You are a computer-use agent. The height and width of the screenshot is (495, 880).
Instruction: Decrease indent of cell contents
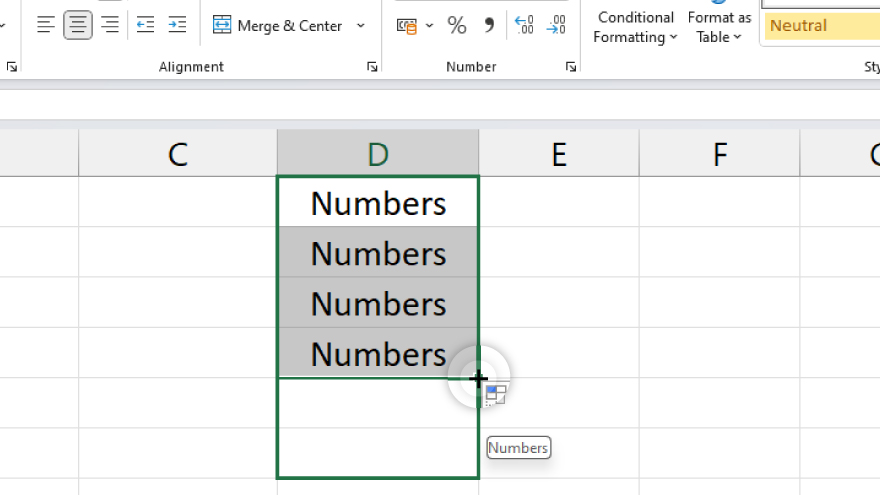coord(145,25)
